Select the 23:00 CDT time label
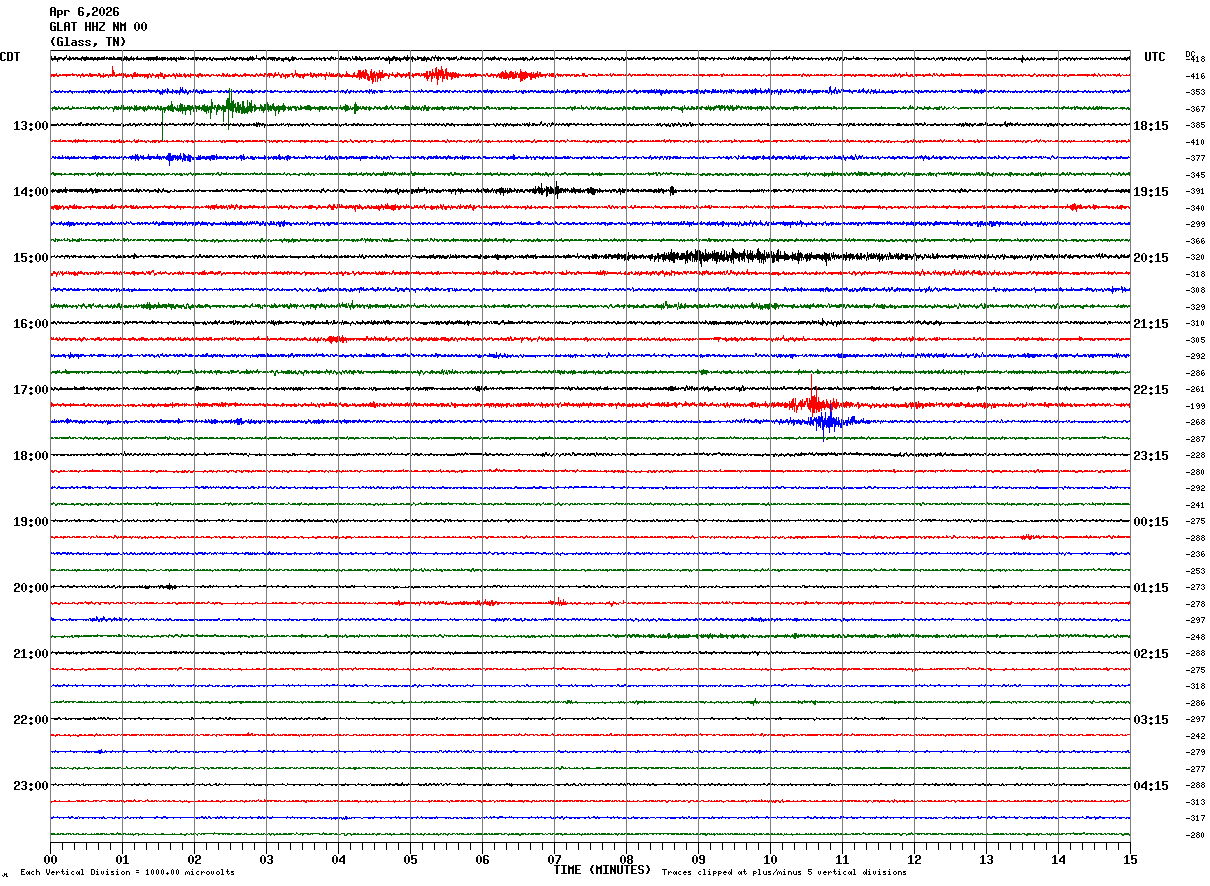The height and width of the screenshot is (886, 1210). point(31,785)
